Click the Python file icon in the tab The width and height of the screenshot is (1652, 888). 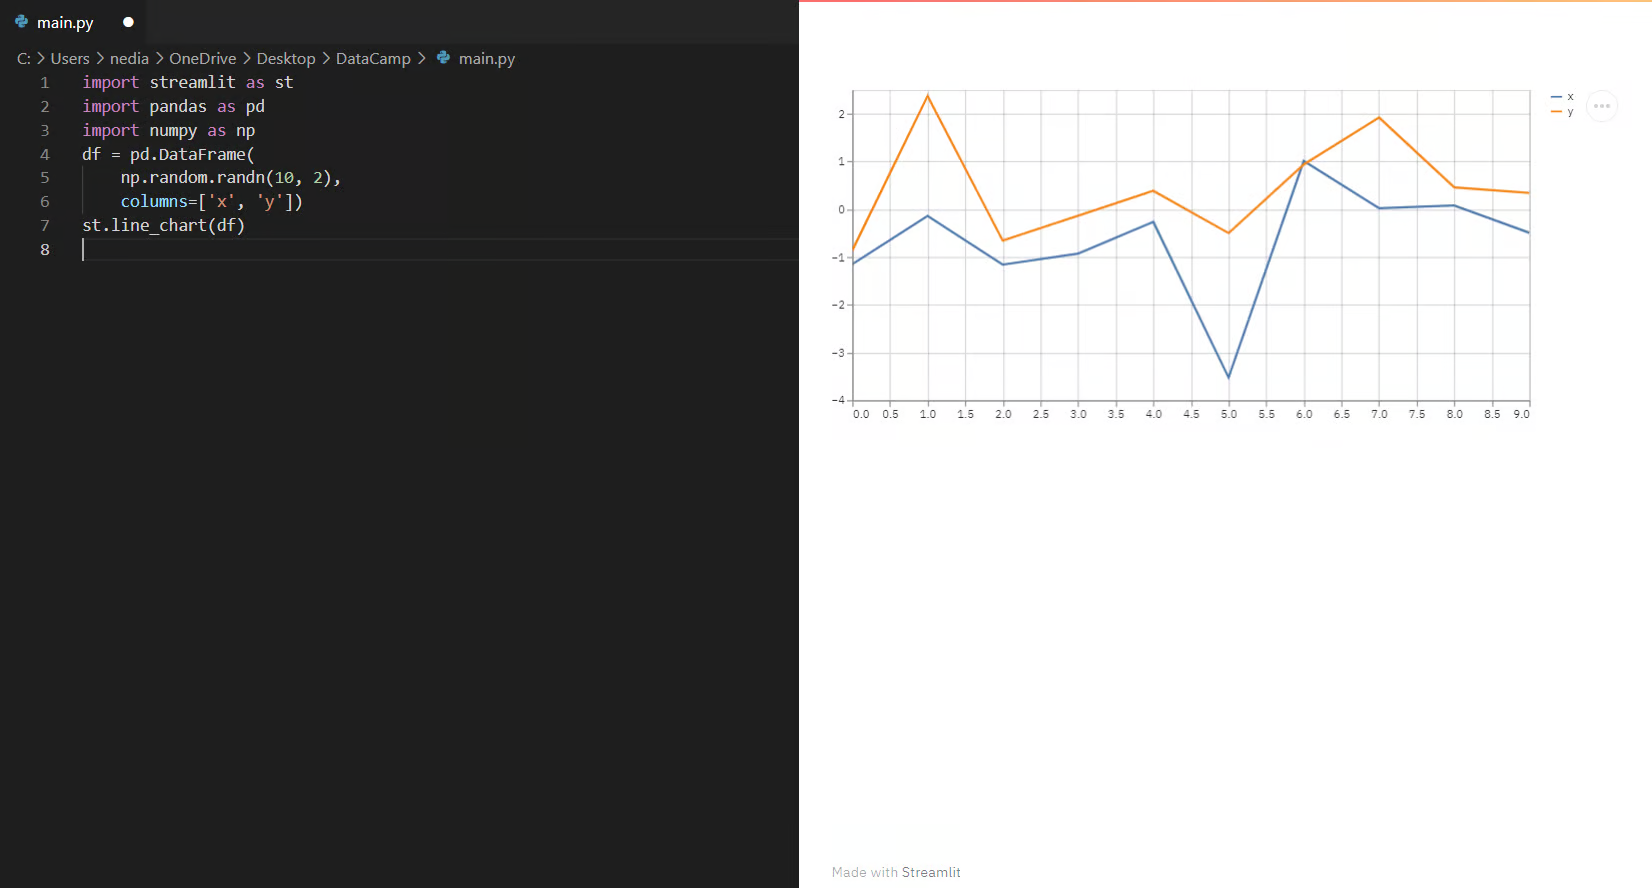click(21, 21)
